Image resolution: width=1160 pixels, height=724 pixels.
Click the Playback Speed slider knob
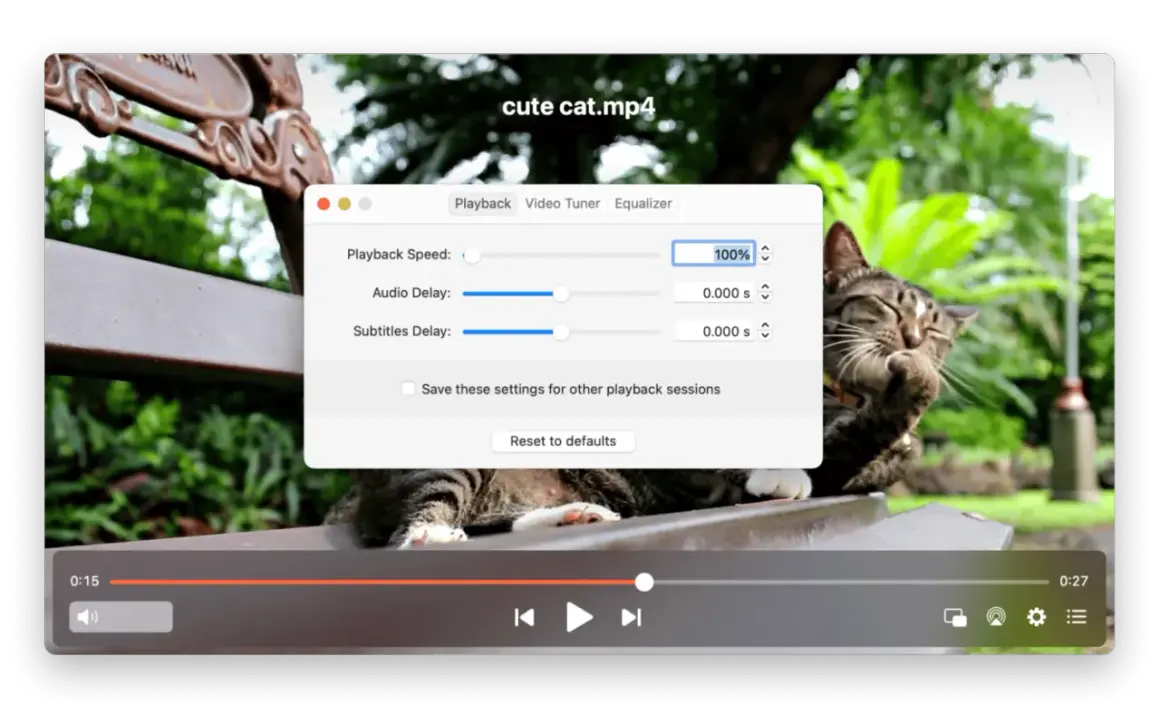pyautogui.click(x=471, y=255)
